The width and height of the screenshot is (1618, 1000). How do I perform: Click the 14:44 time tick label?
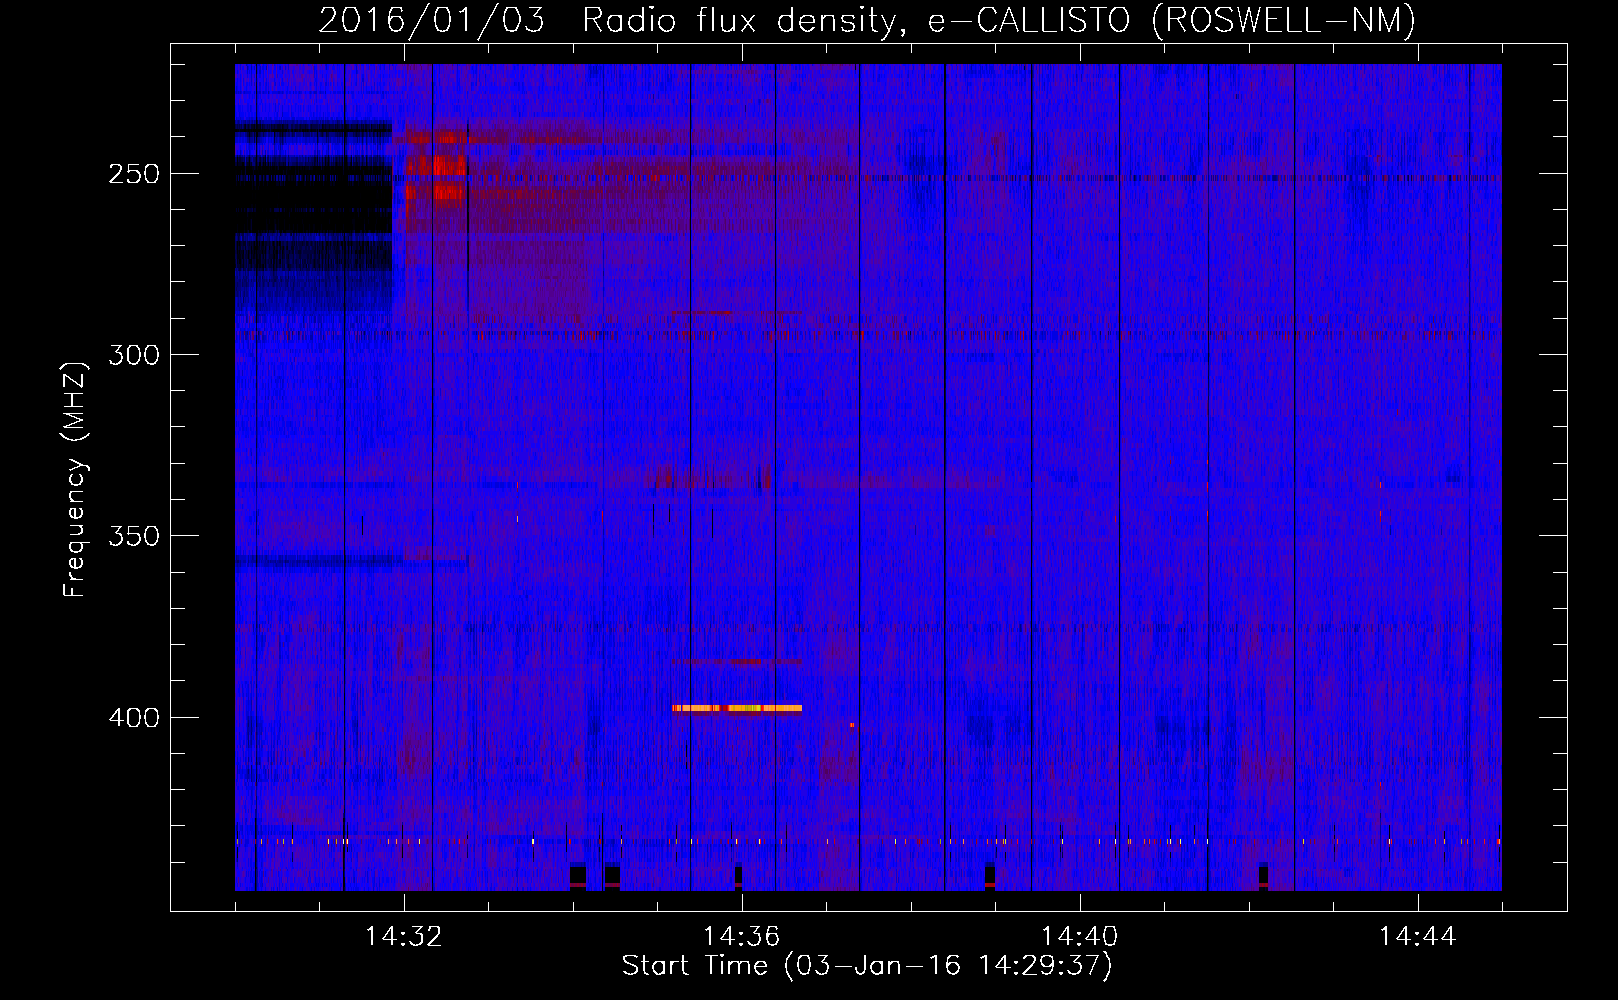[1417, 937]
